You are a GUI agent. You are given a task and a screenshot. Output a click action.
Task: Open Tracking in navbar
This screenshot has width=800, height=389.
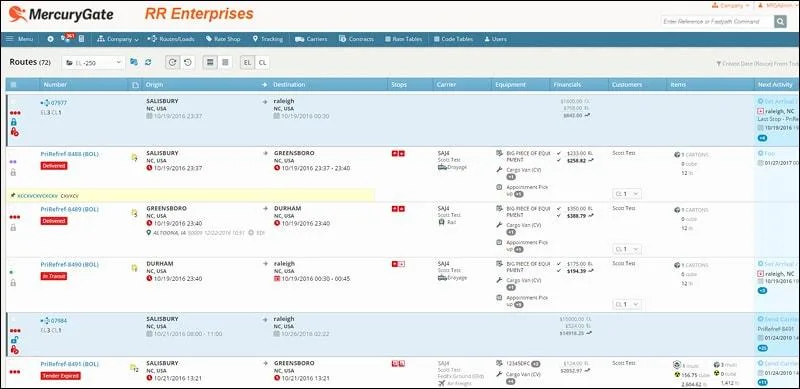tap(268, 39)
